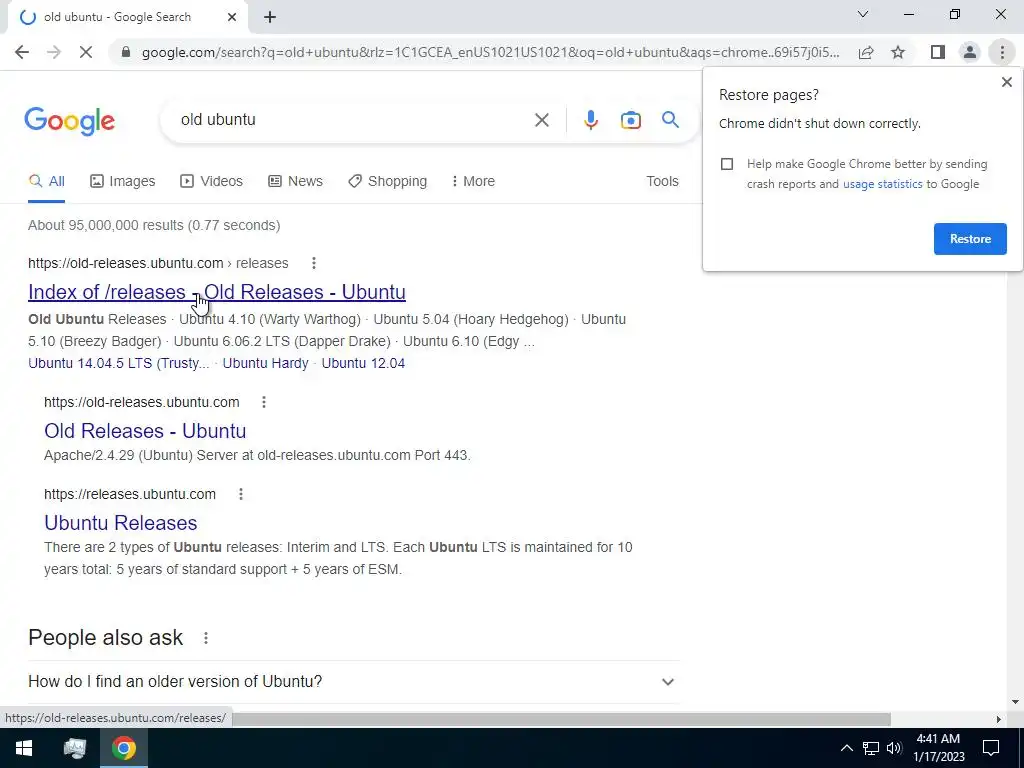This screenshot has width=1024, height=768.
Task: Click the Google logo
Action: (70, 121)
